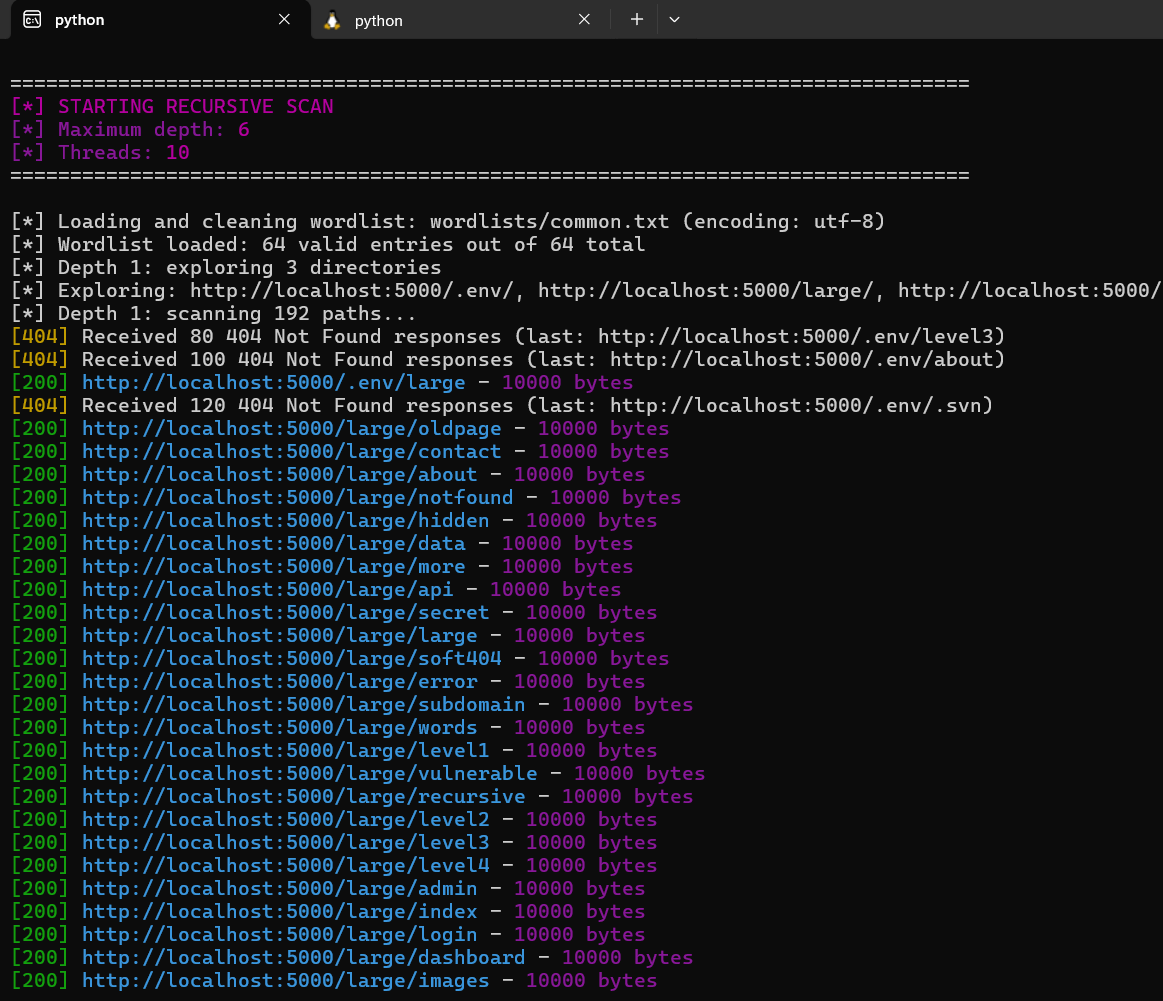1163x1001 pixels.
Task: Click the 'Maximum depth: 6' line
Action: pyautogui.click(x=131, y=130)
